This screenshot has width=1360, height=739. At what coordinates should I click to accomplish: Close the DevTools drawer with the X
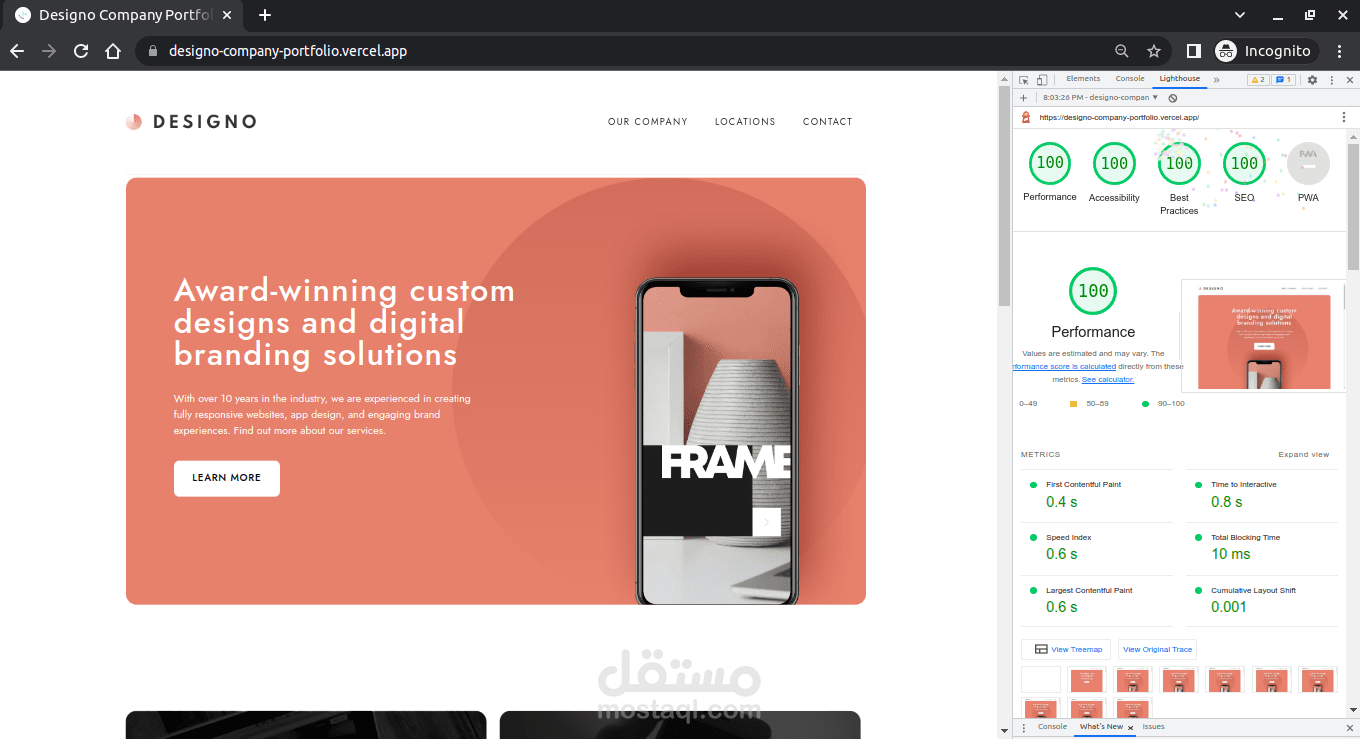coord(1349,728)
